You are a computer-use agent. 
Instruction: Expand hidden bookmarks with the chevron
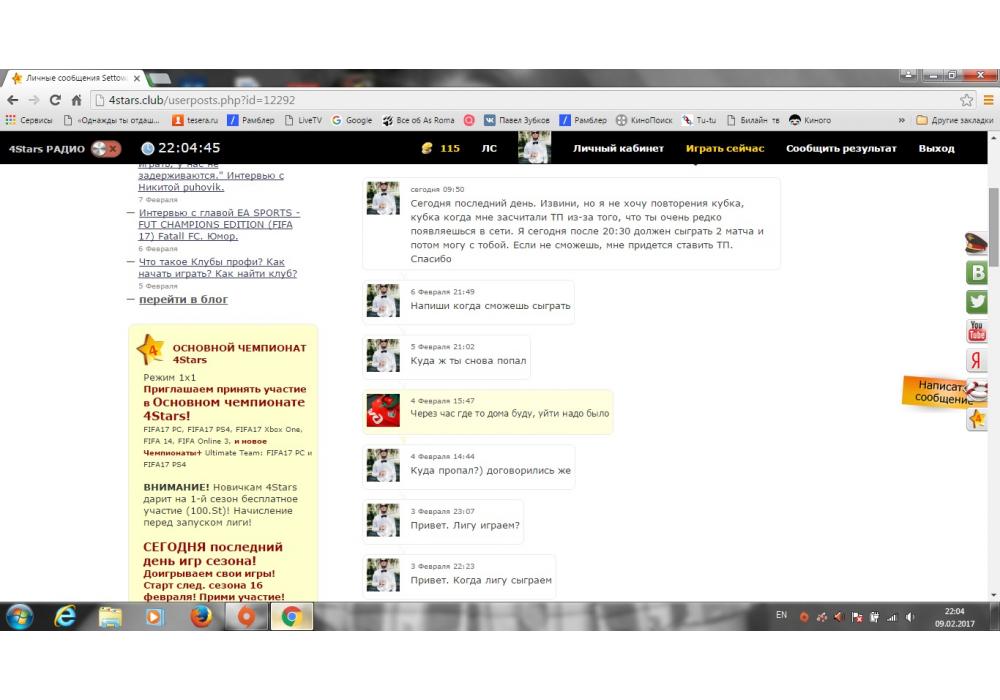click(902, 120)
